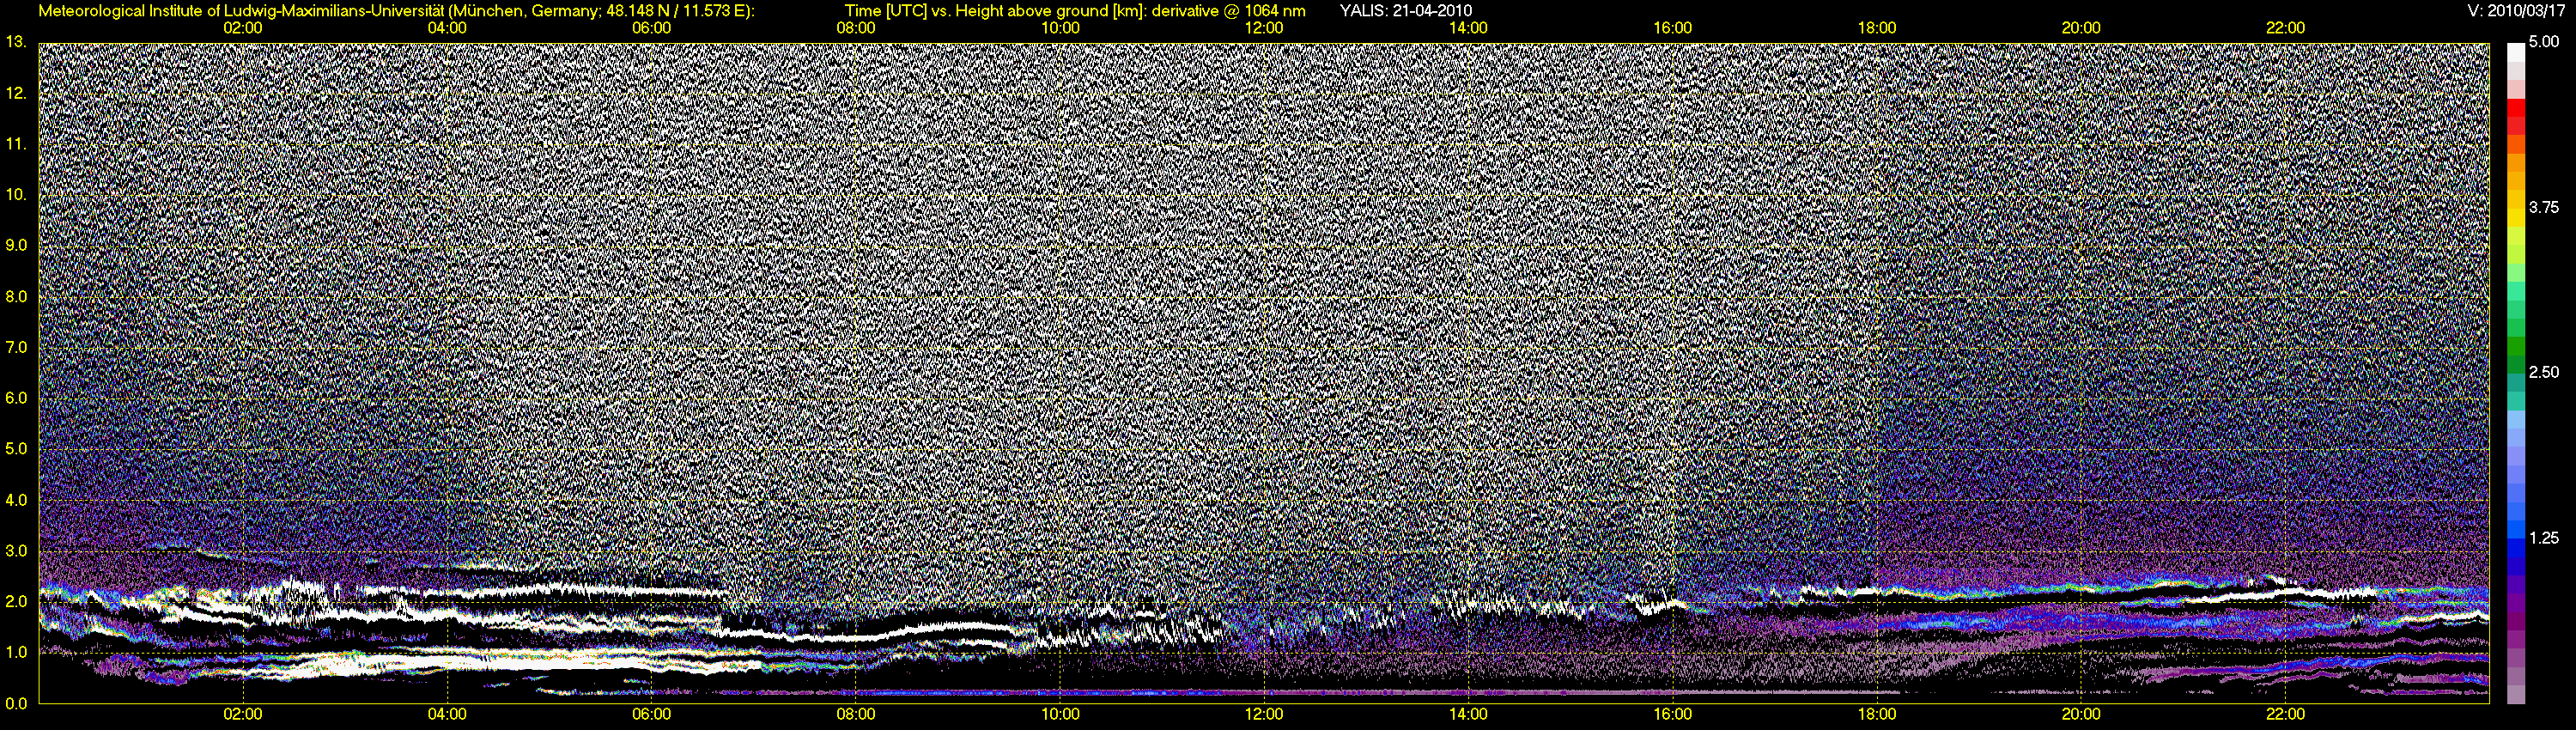
Task: Pick the purple bottom segment of the colorbar
Action: click(x=2516, y=694)
